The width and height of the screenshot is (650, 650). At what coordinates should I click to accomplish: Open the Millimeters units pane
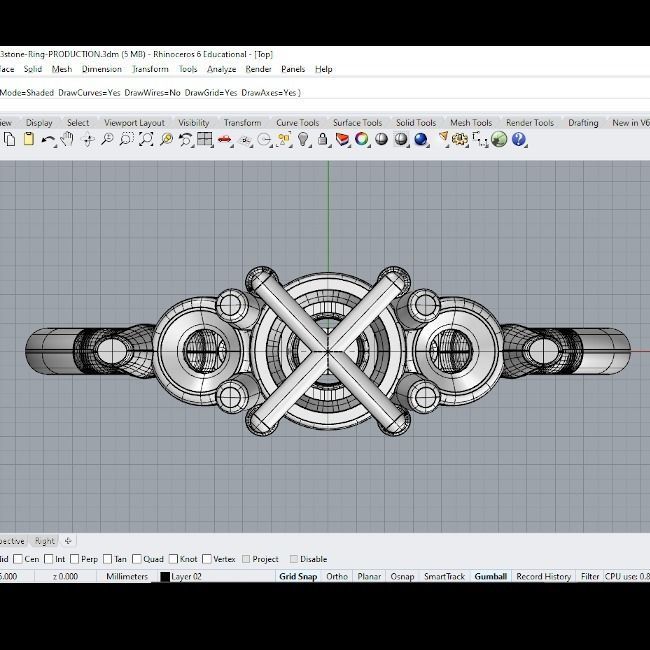click(127, 577)
